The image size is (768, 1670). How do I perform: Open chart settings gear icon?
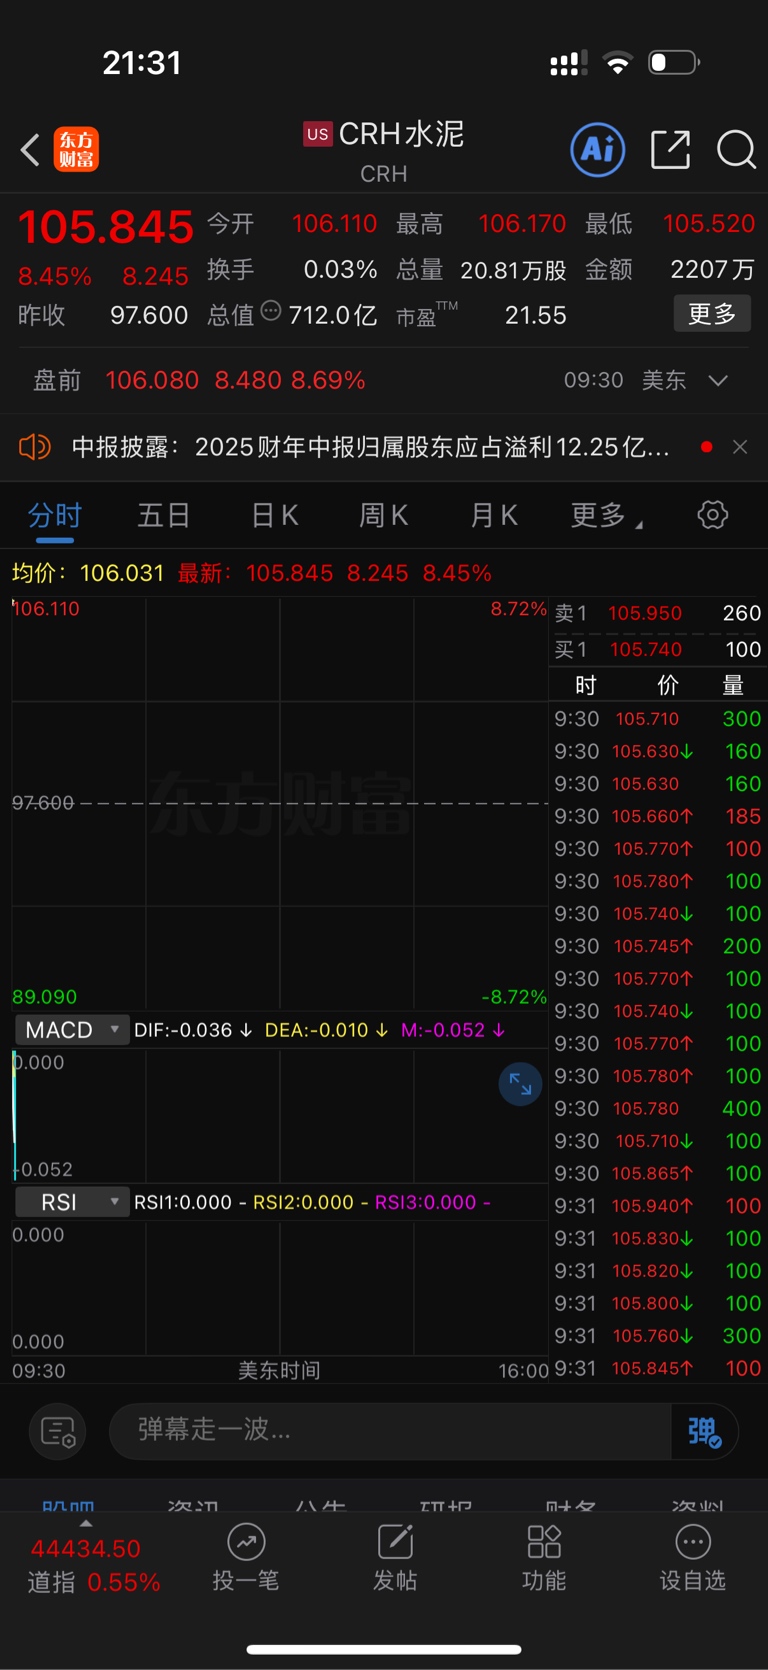[x=712, y=515]
